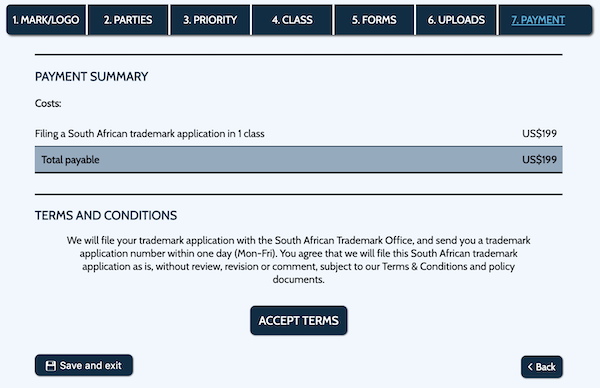This screenshot has width=600, height=388.
Task: Select the 4. Class tab
Action: [x=292, y=20]
